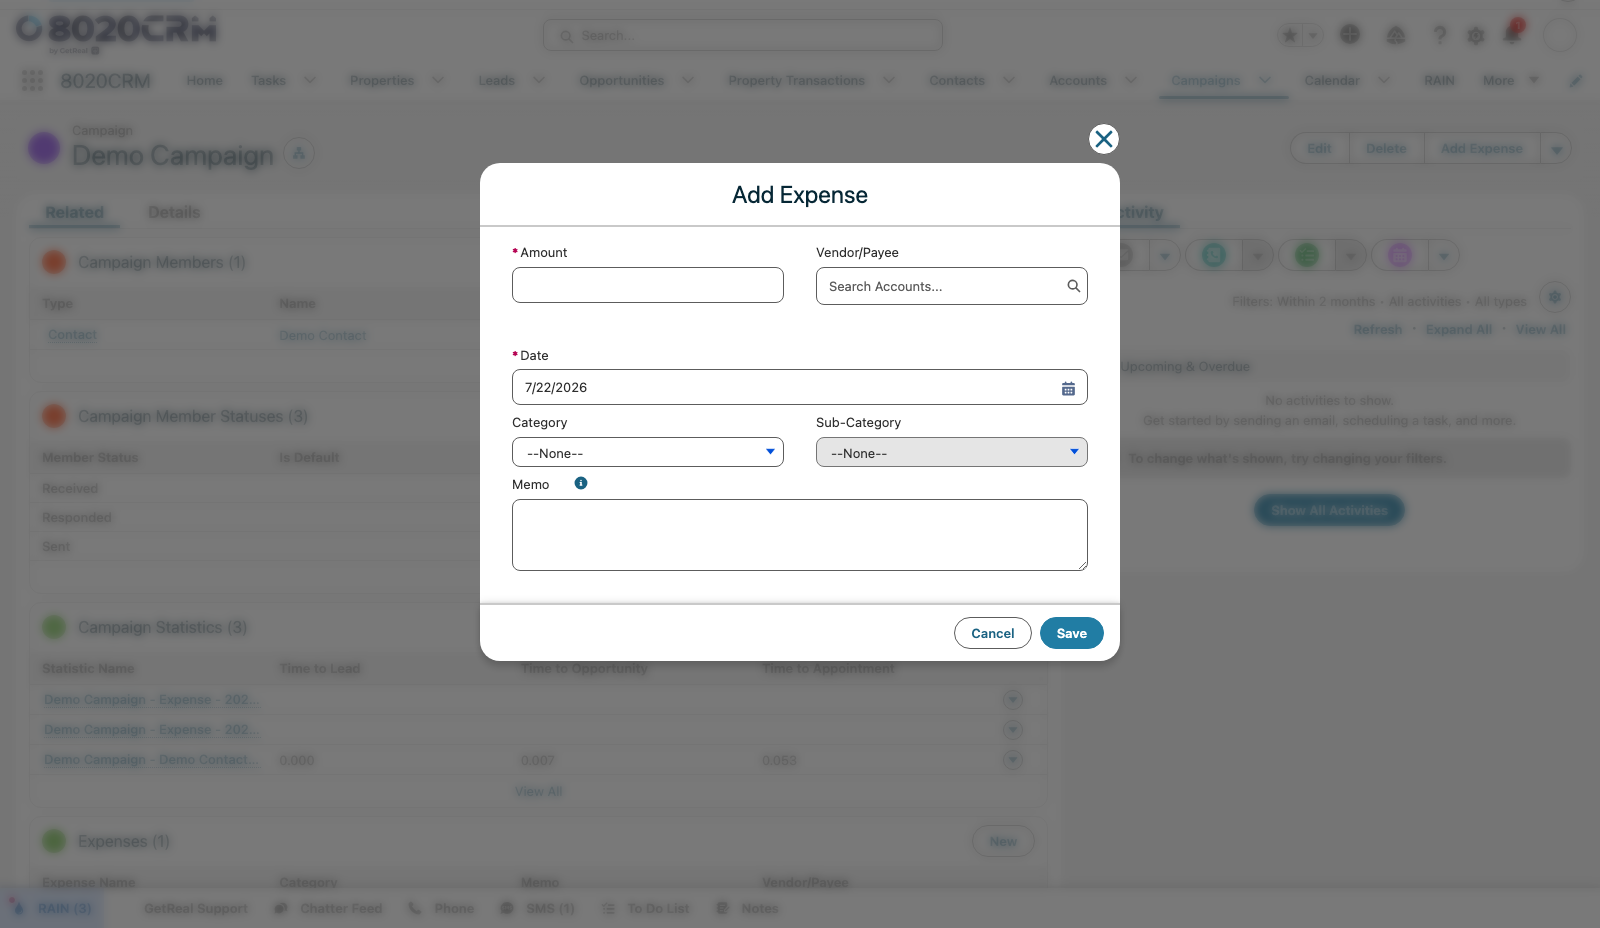
Task: Click the Amount input field
Action: [x=648, y=285]
